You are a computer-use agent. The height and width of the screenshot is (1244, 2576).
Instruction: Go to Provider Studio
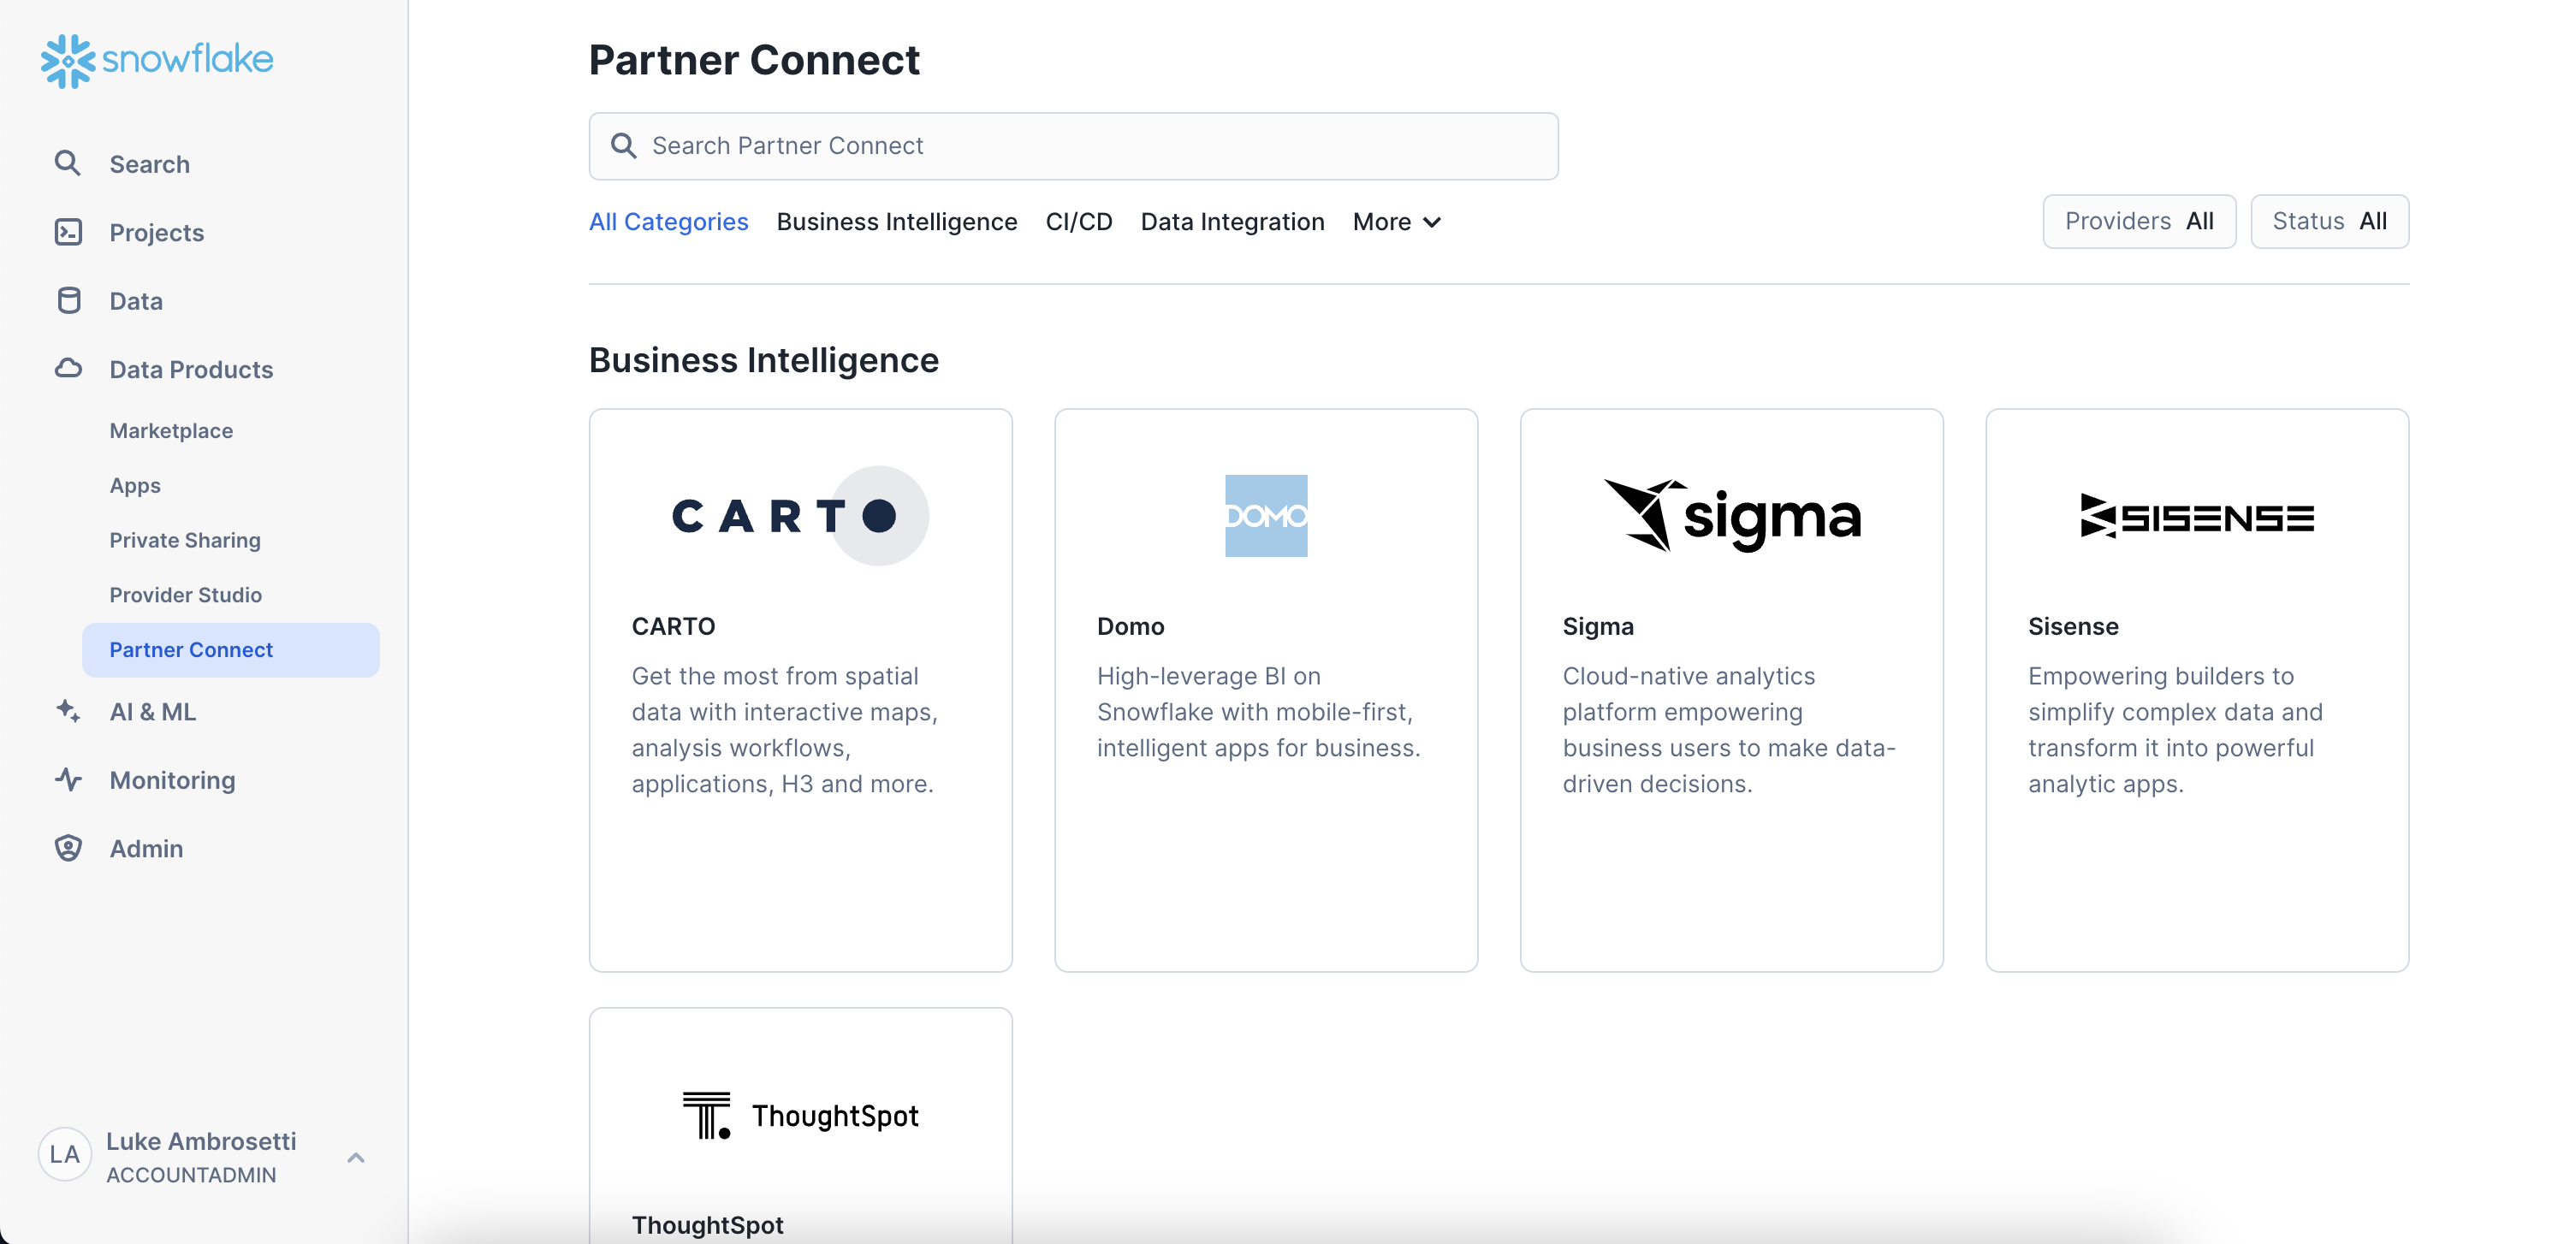click(x=185, y=595)
